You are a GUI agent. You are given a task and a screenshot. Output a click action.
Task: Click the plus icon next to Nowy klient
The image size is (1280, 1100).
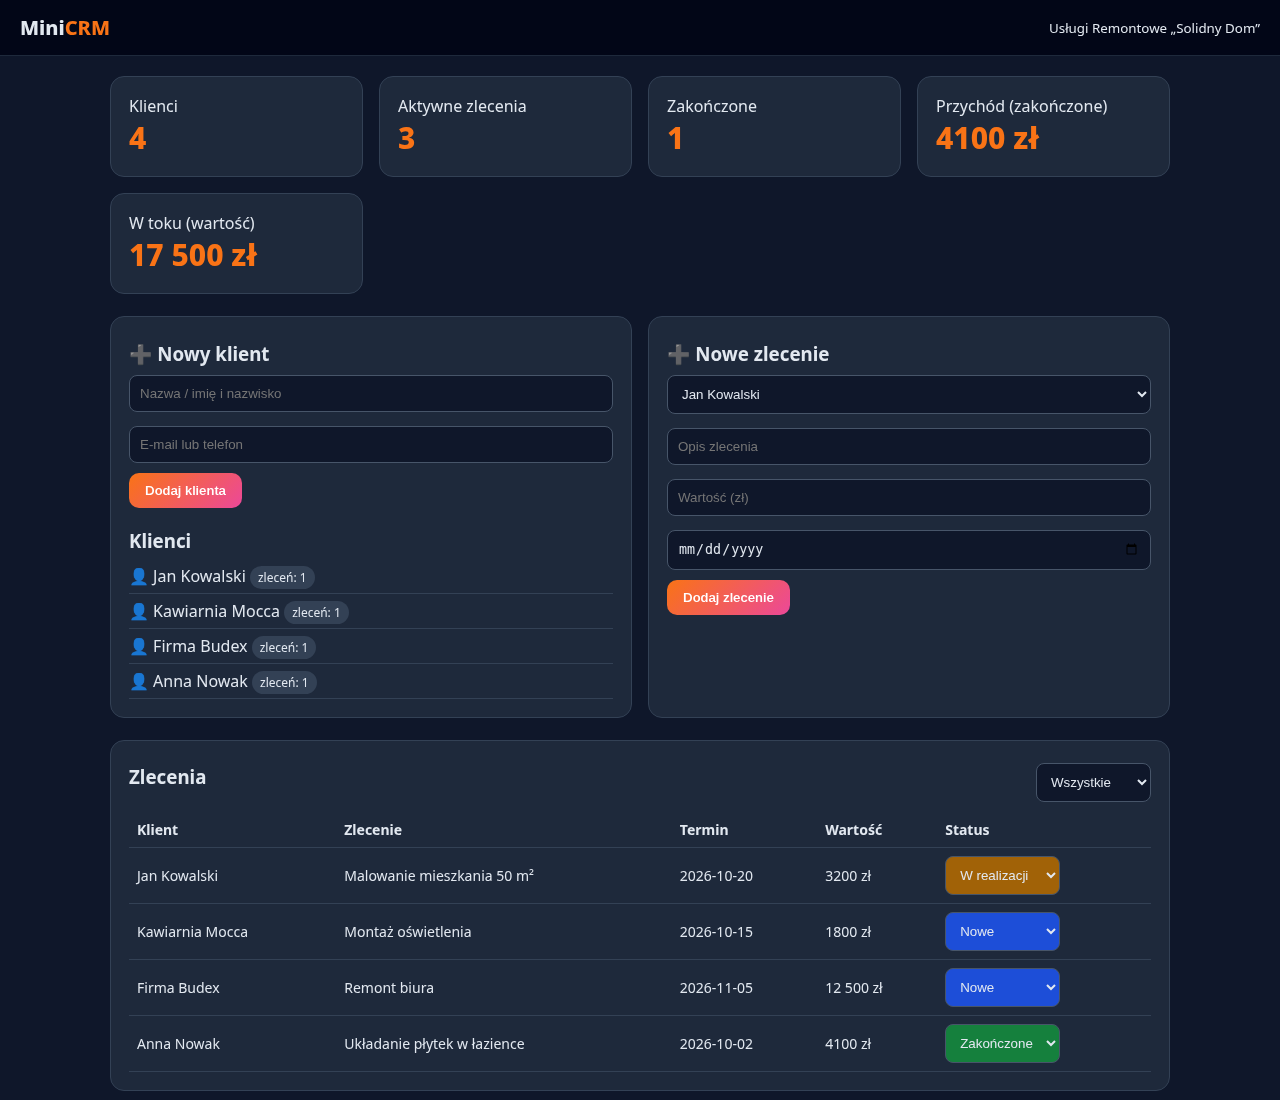pos(140,354)
